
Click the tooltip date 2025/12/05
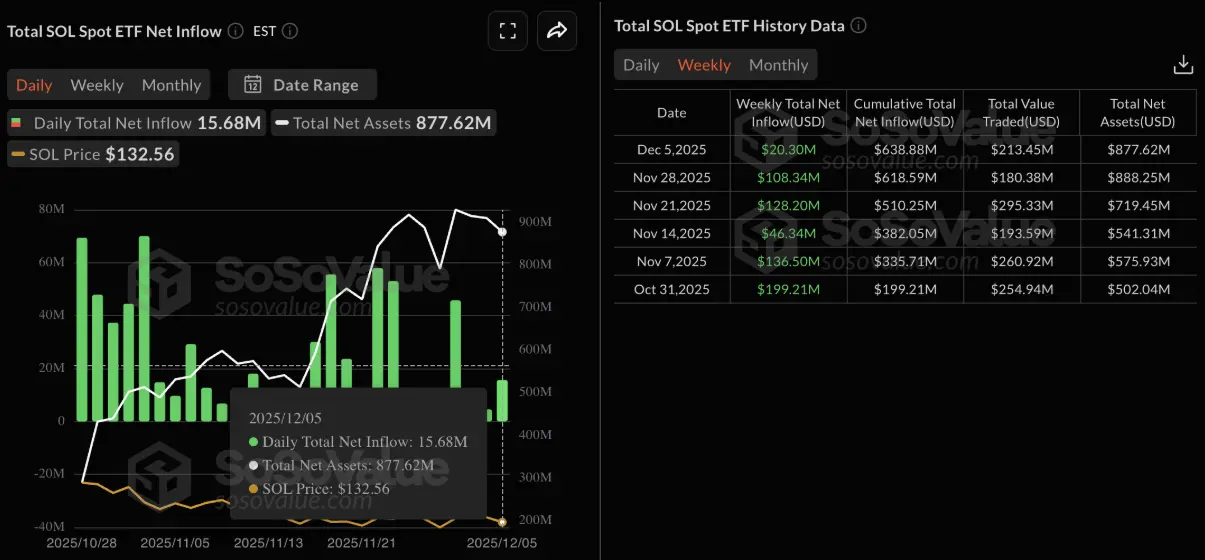286,418
